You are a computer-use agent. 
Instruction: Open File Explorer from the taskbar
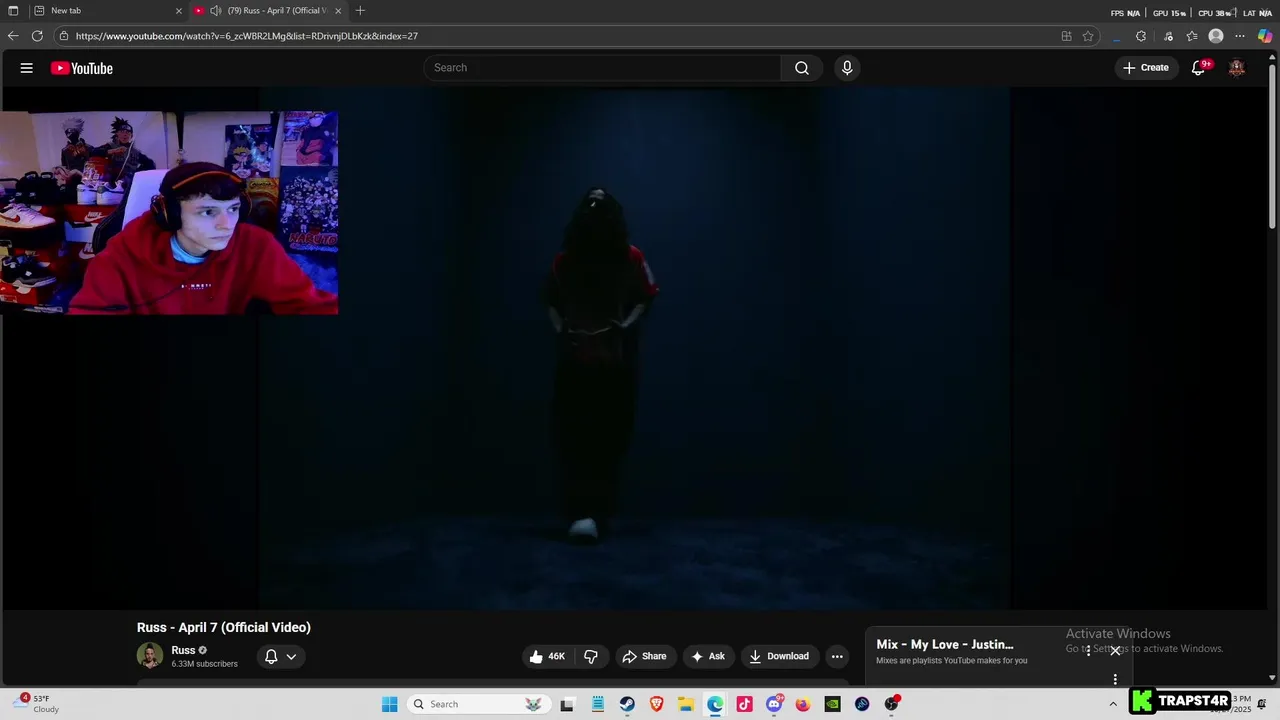tap(686, 704)
